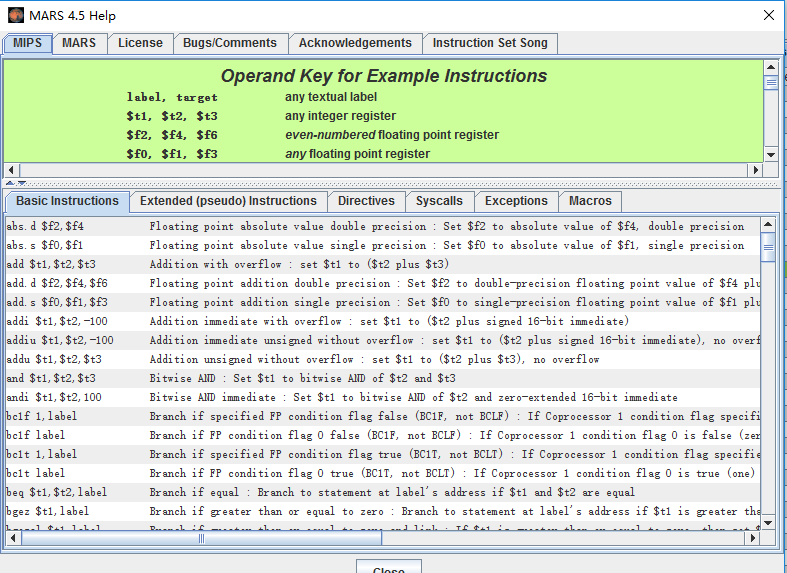
Task: Select the Syscalls tab
Action: pos(439,201)
